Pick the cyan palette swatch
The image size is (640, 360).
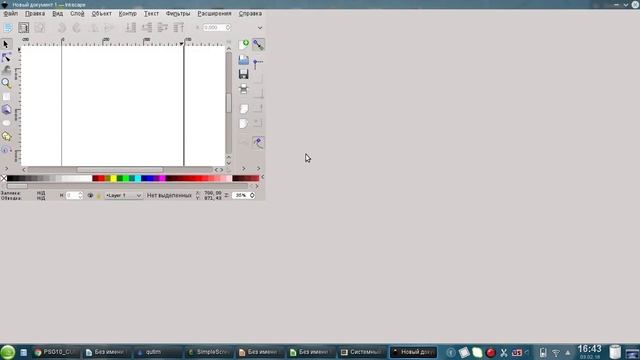coord(138,178)
